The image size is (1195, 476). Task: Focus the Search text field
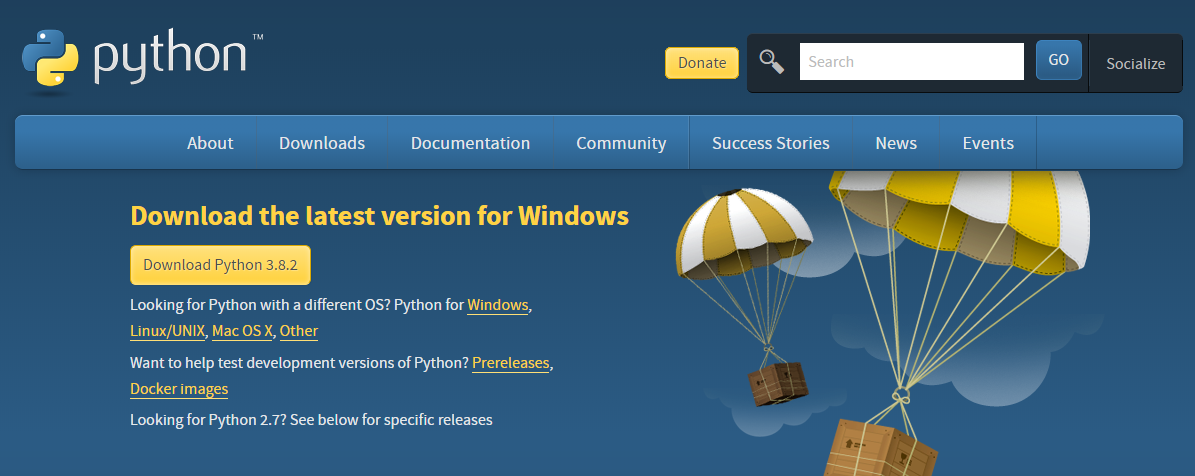[x=911, y=62]
